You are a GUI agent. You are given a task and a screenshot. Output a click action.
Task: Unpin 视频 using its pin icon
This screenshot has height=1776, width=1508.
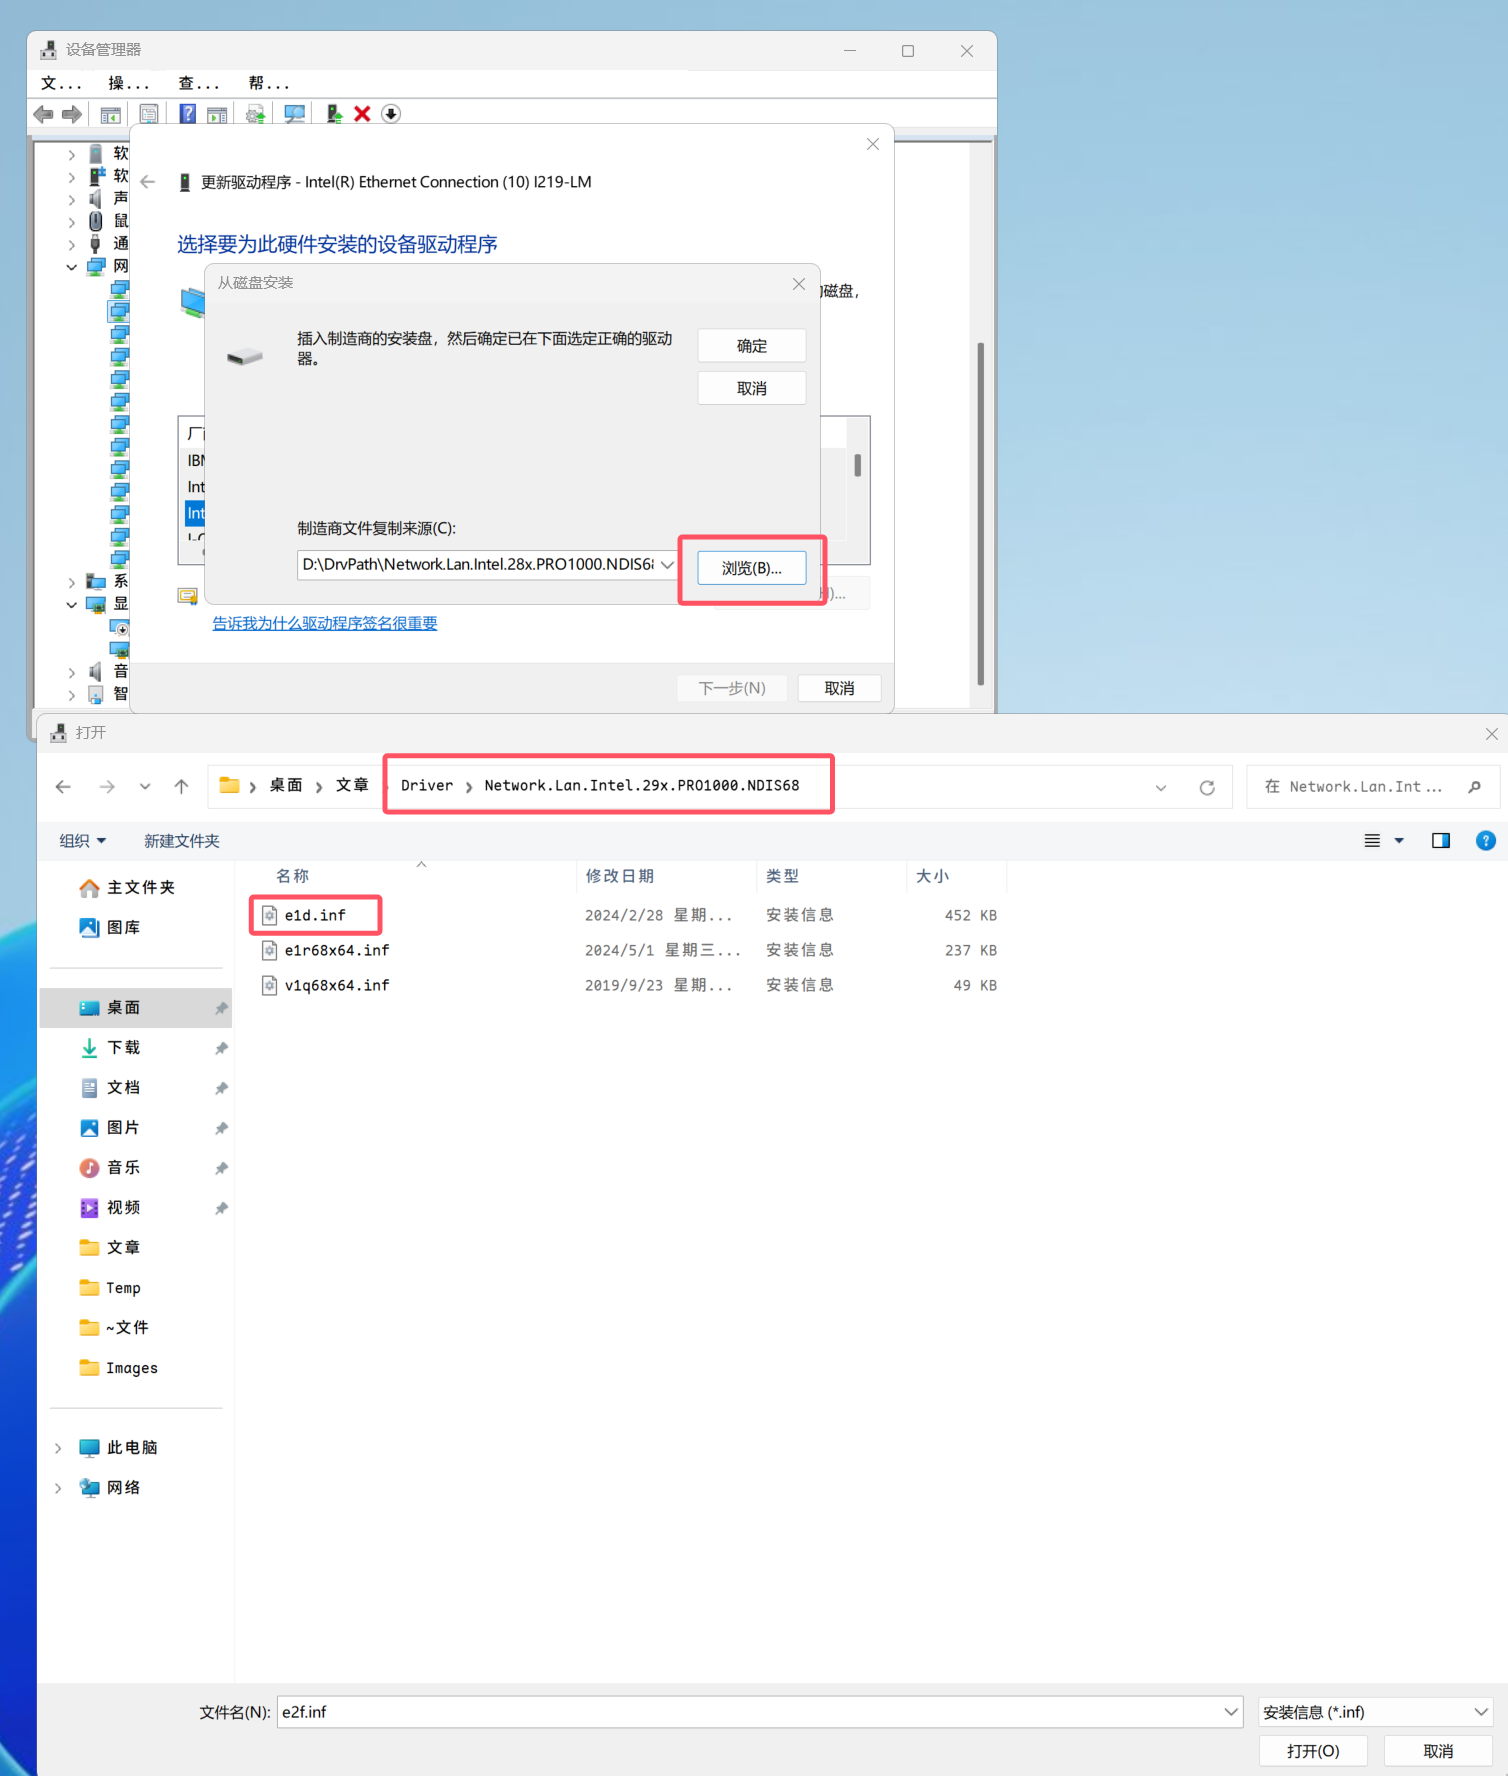(x=221, y=1208)
